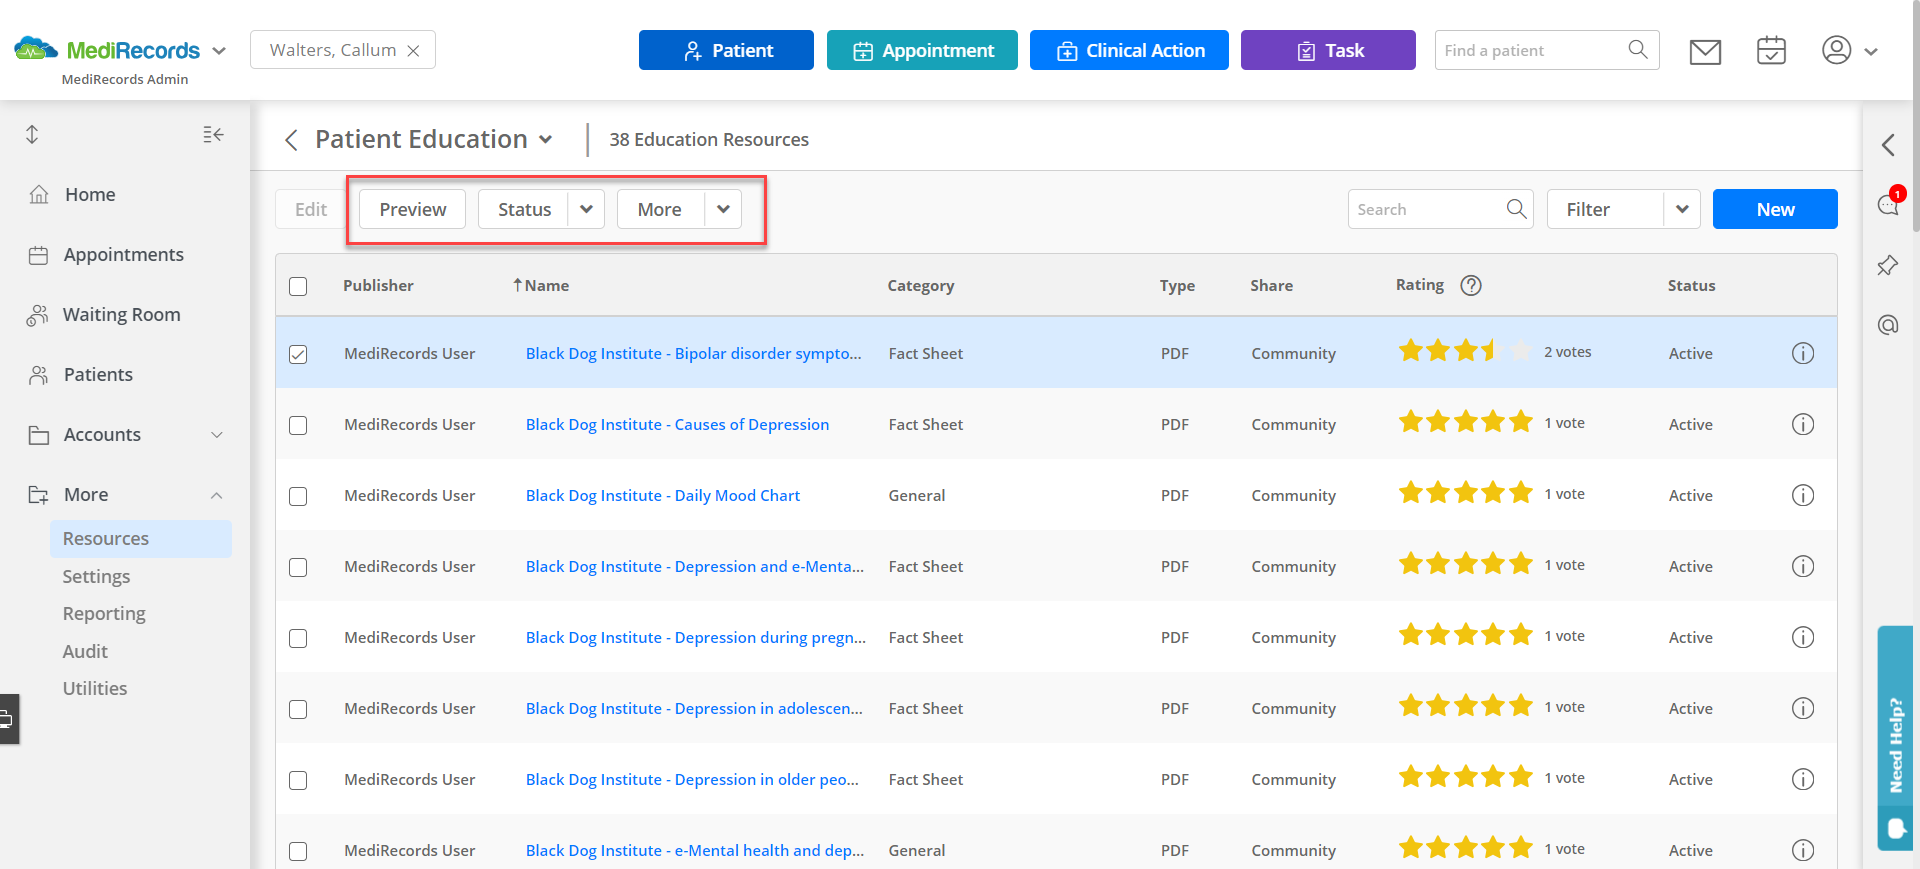Image resolution: width=1920 pixels, height=869 pixels.
Task: Open Audit submenu item
Action: pyautogui.click(x=85, y=651)
